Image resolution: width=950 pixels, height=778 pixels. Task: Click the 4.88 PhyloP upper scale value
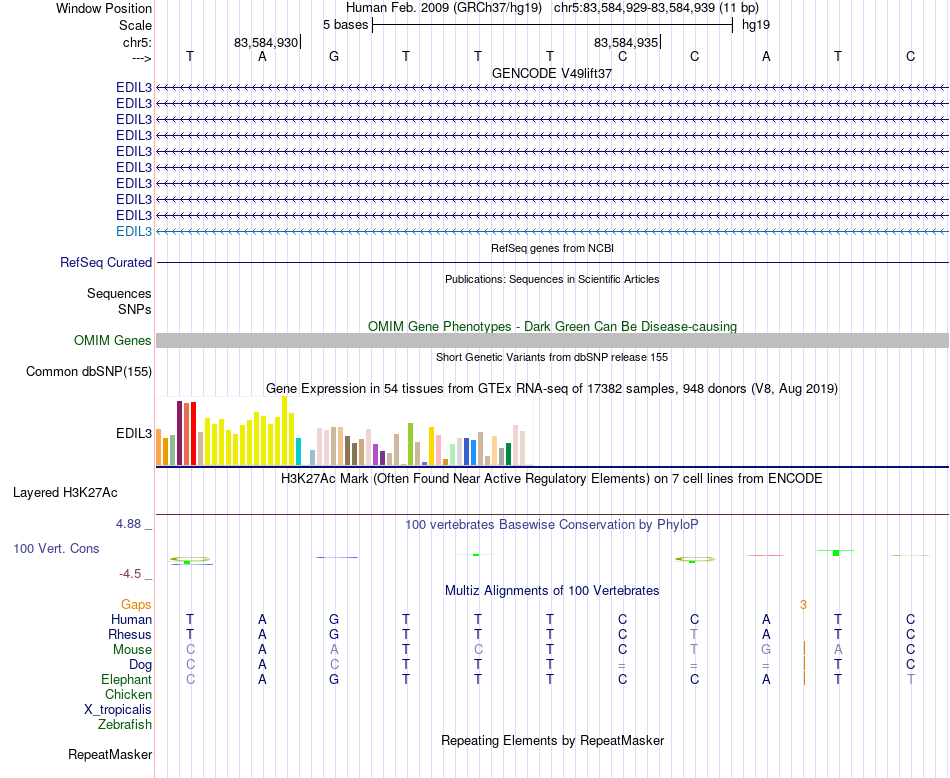128,524
